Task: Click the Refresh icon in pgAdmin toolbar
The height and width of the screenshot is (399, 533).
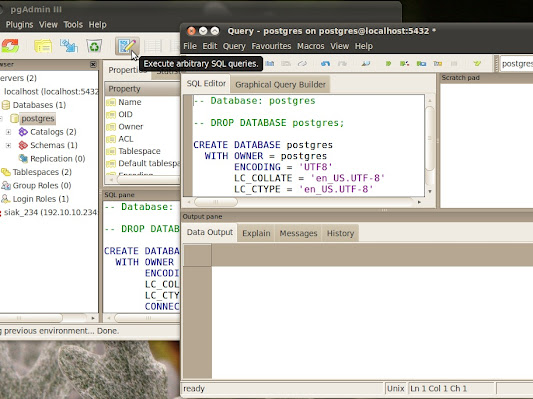Action: pyautogui.click(x=10, y=46)
